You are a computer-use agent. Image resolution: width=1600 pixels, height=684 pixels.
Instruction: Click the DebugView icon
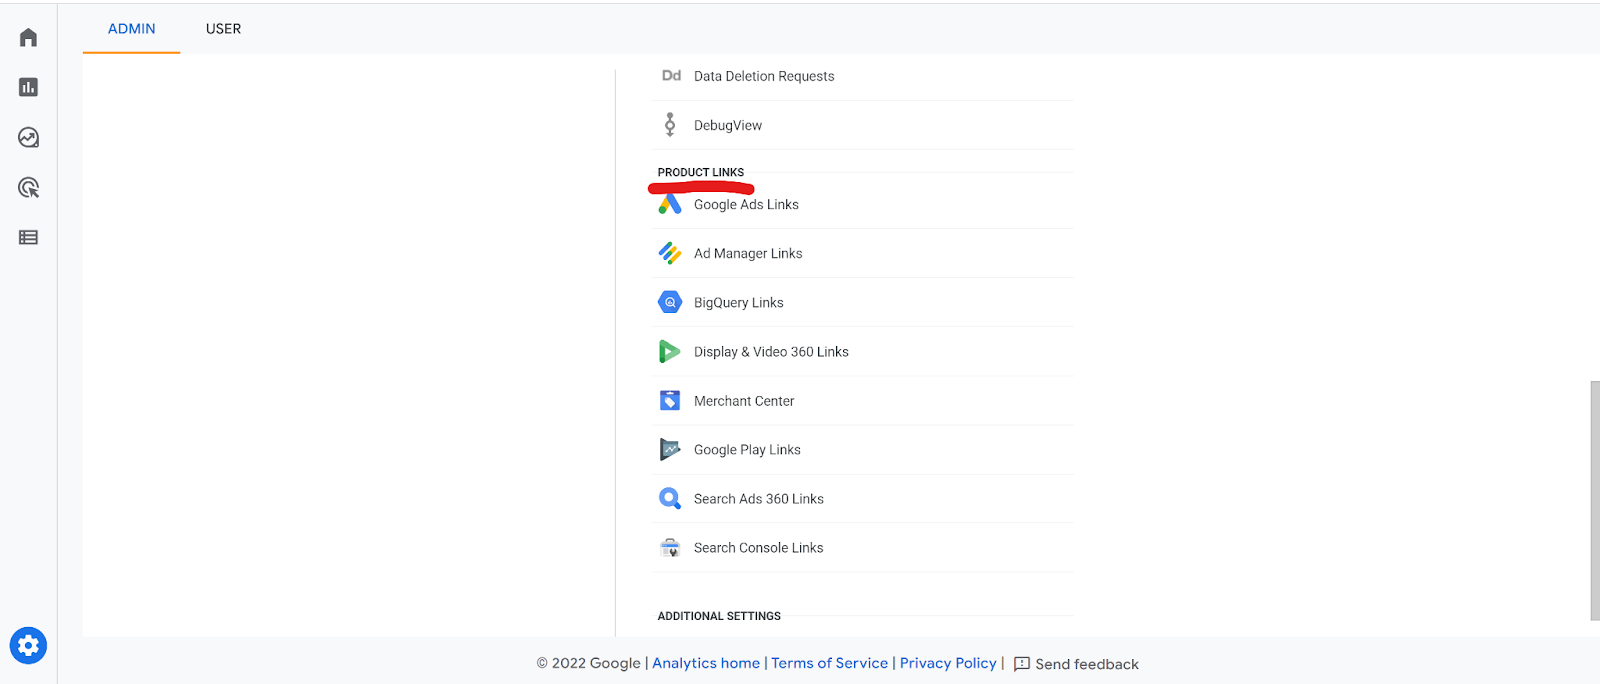(x=670, y=125)
